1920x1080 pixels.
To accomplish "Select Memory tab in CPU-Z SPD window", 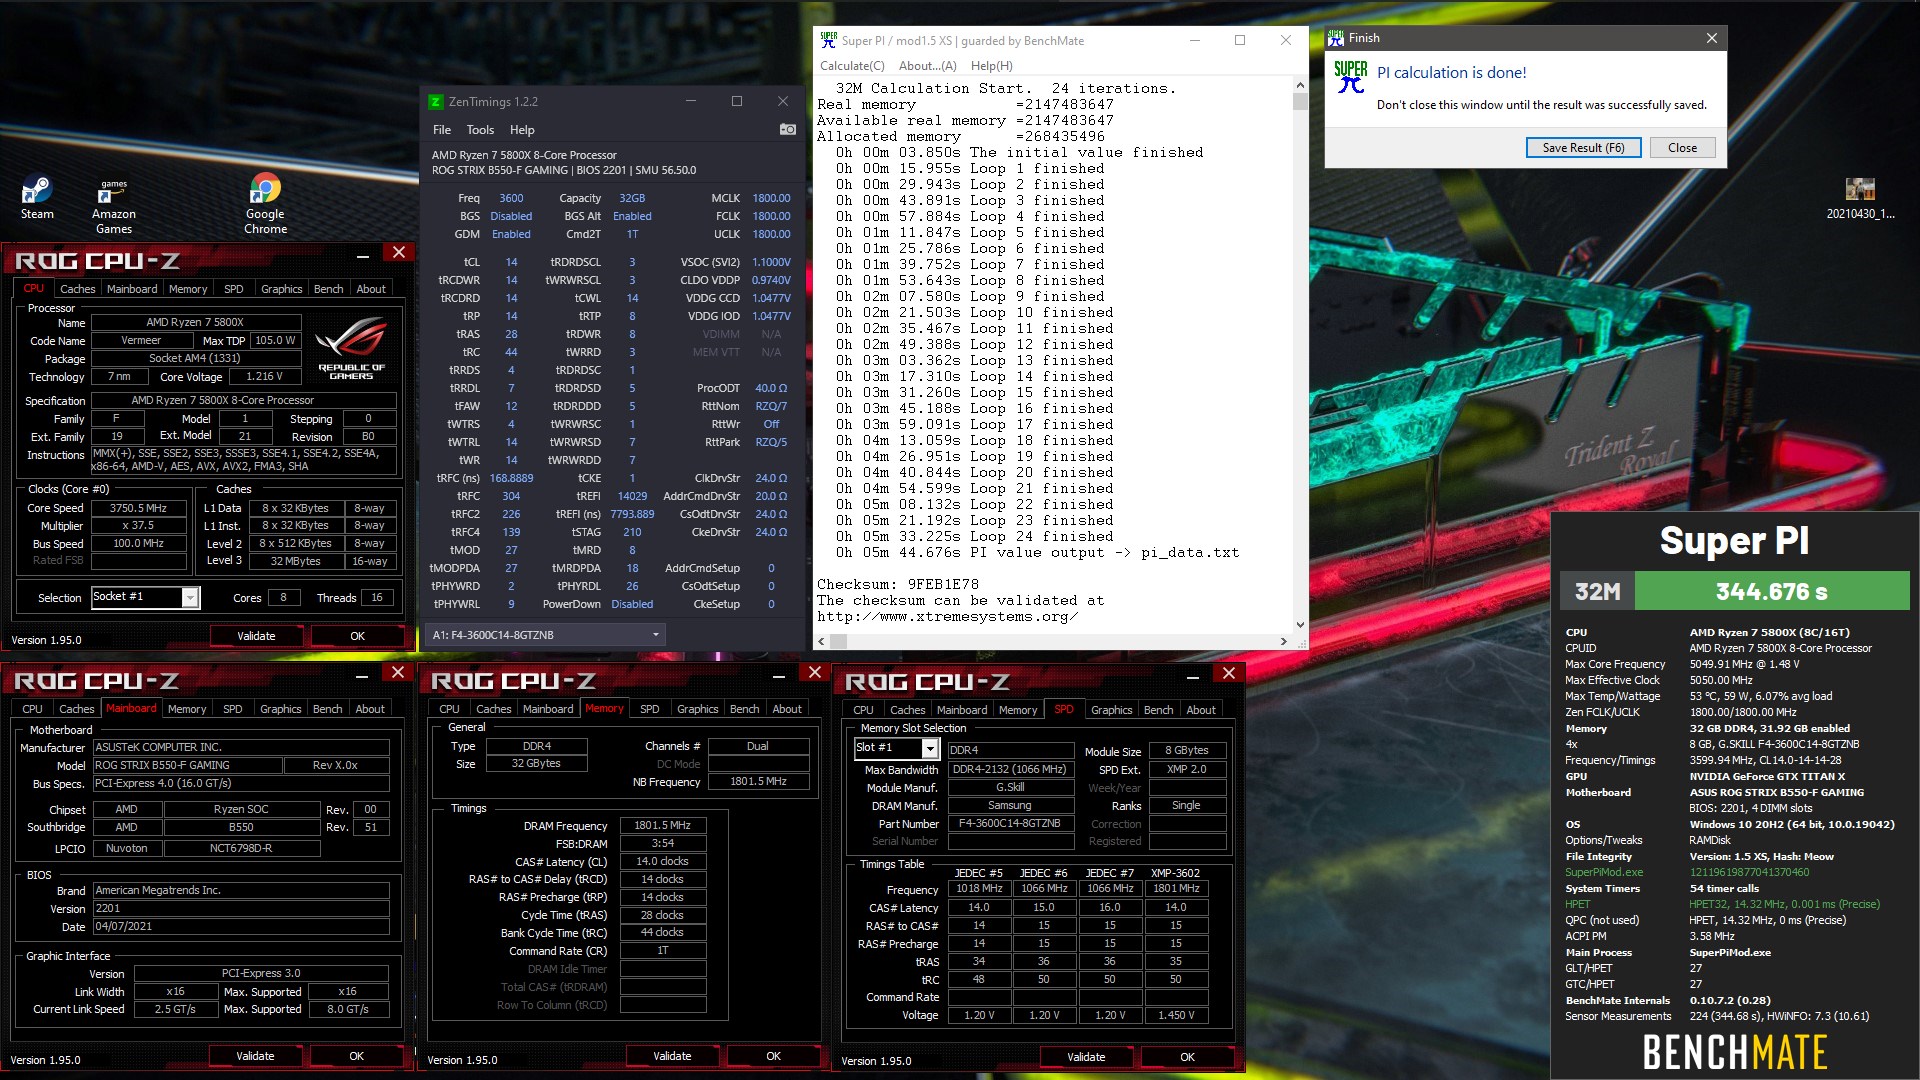I will [x=1018, y=710].
